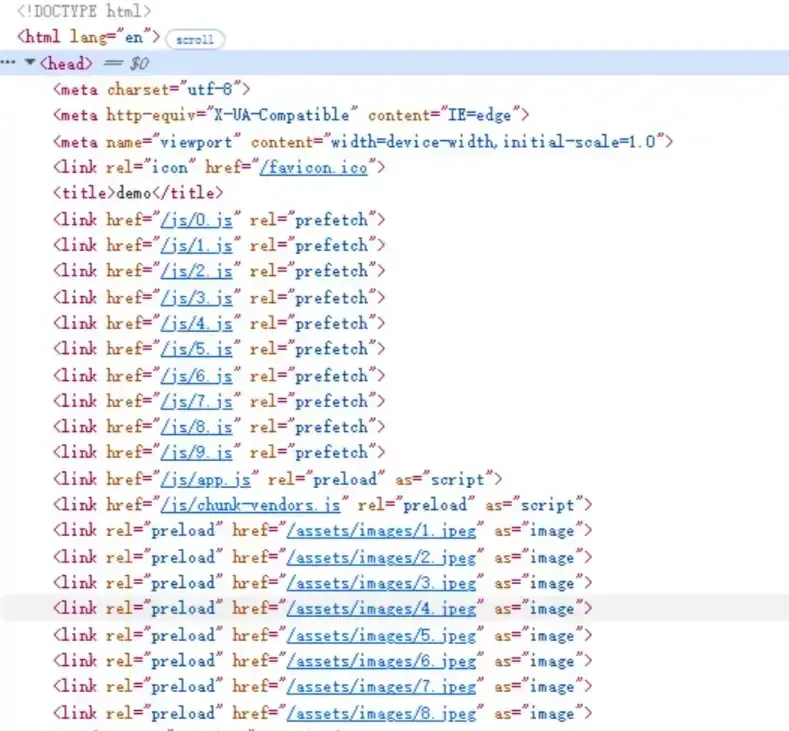Open the /js/0.js prefetch link

click(196, 220)
